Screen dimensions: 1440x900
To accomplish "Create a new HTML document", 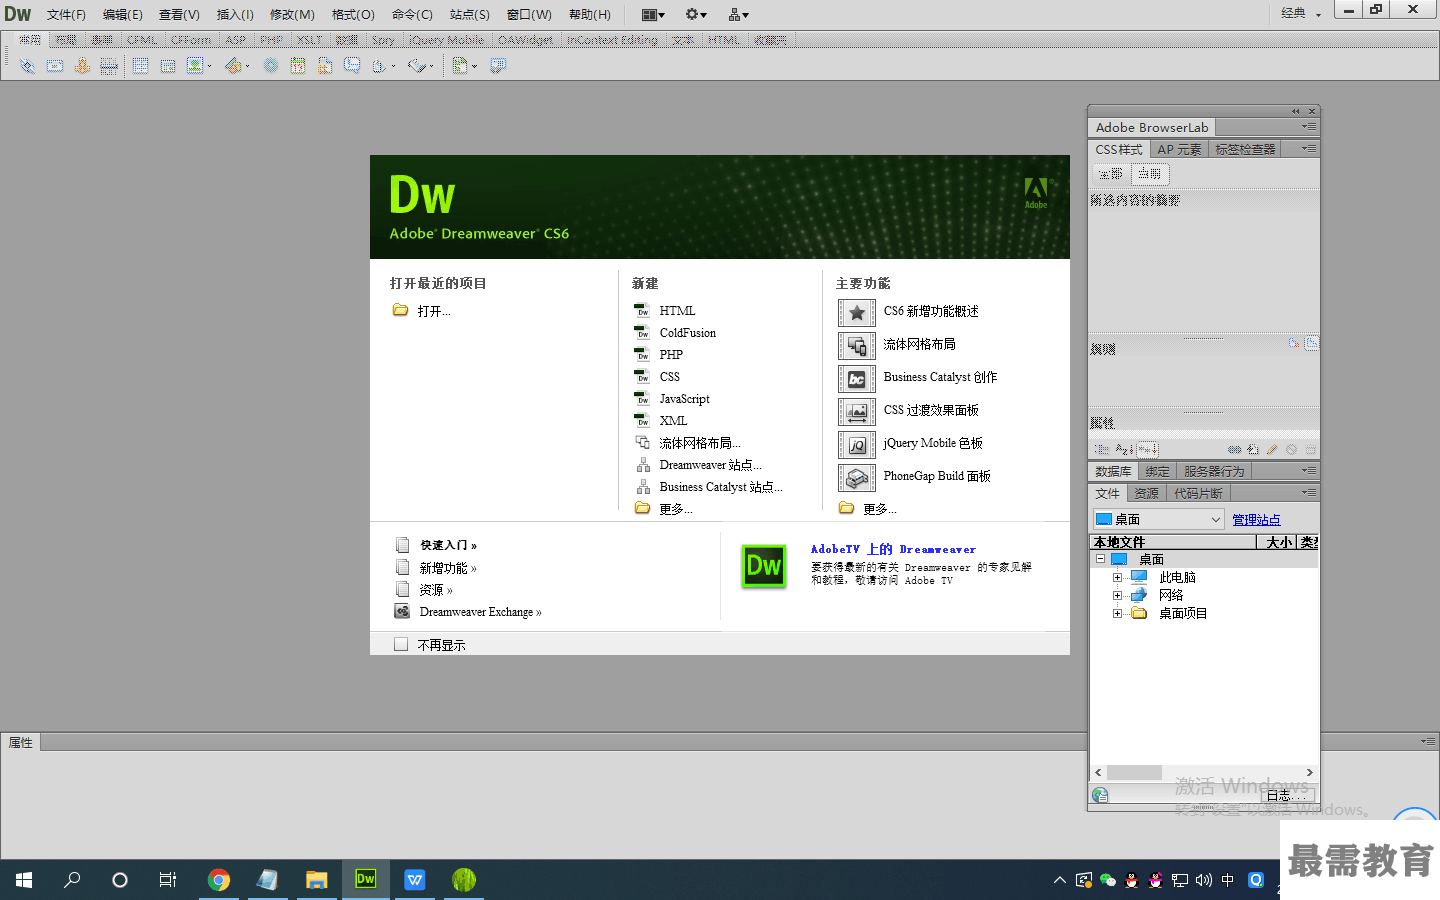I will click(677, 311).
